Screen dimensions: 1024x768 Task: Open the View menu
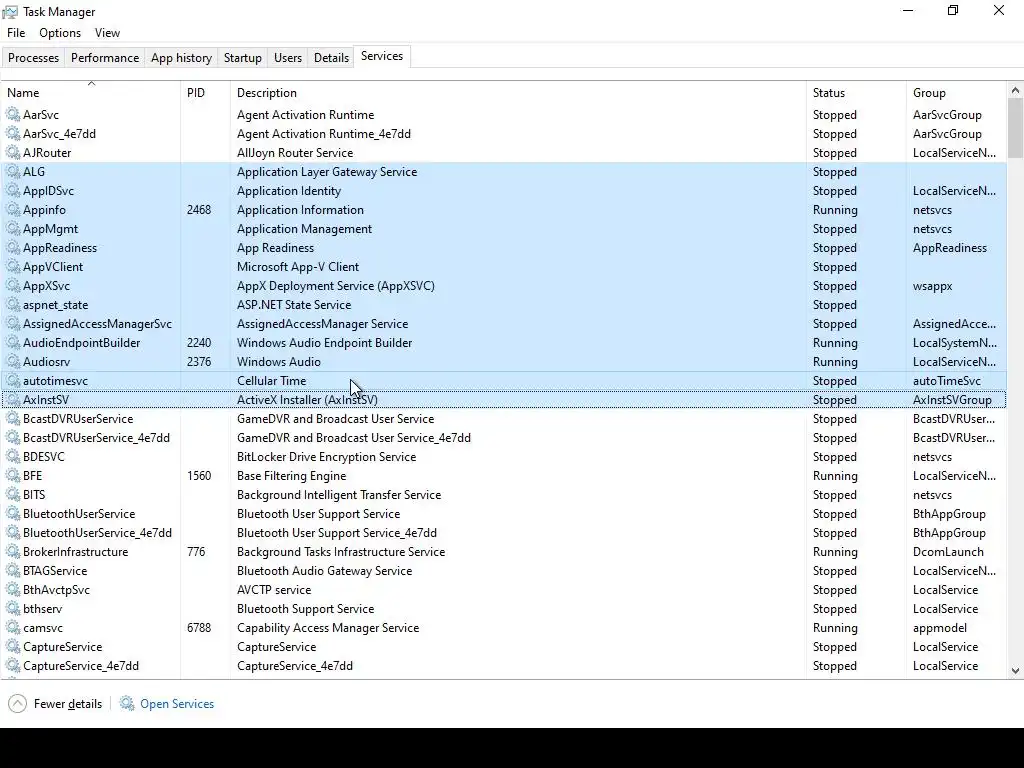[x=107, y=33]
